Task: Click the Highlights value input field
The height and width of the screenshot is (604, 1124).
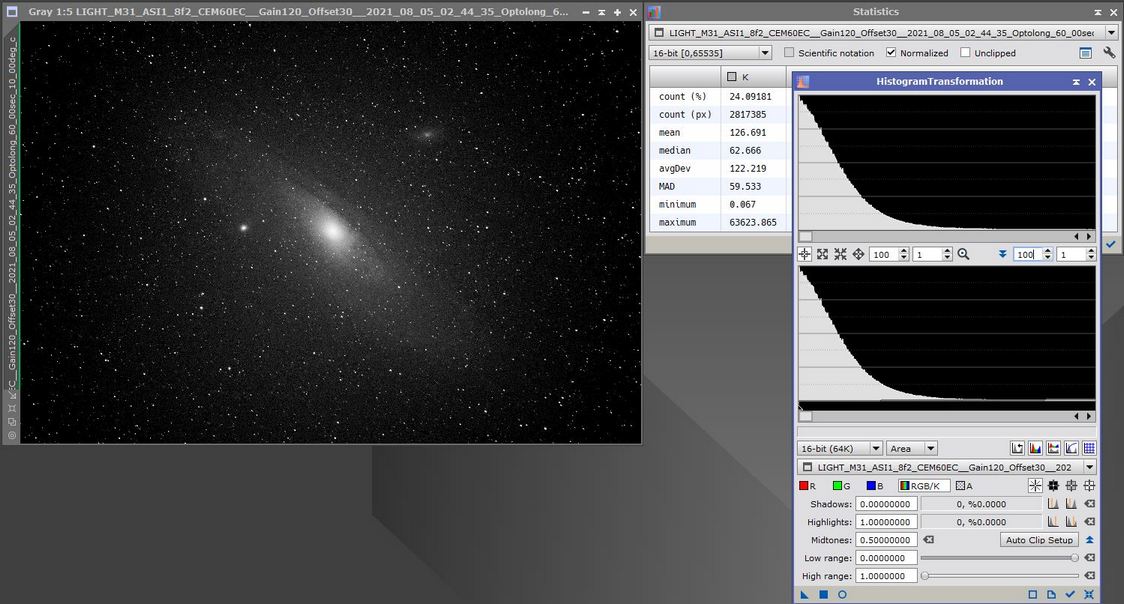Action: coord(884,522)
